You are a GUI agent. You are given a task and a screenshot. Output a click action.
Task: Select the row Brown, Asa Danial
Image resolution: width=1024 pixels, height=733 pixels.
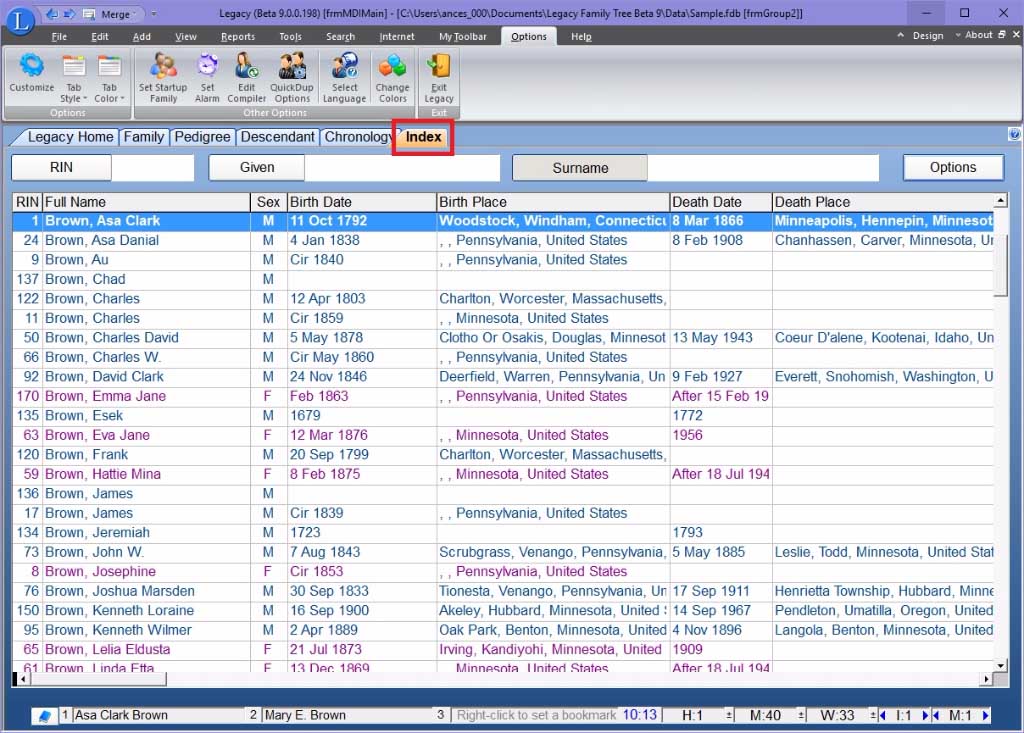pos(503,240)
